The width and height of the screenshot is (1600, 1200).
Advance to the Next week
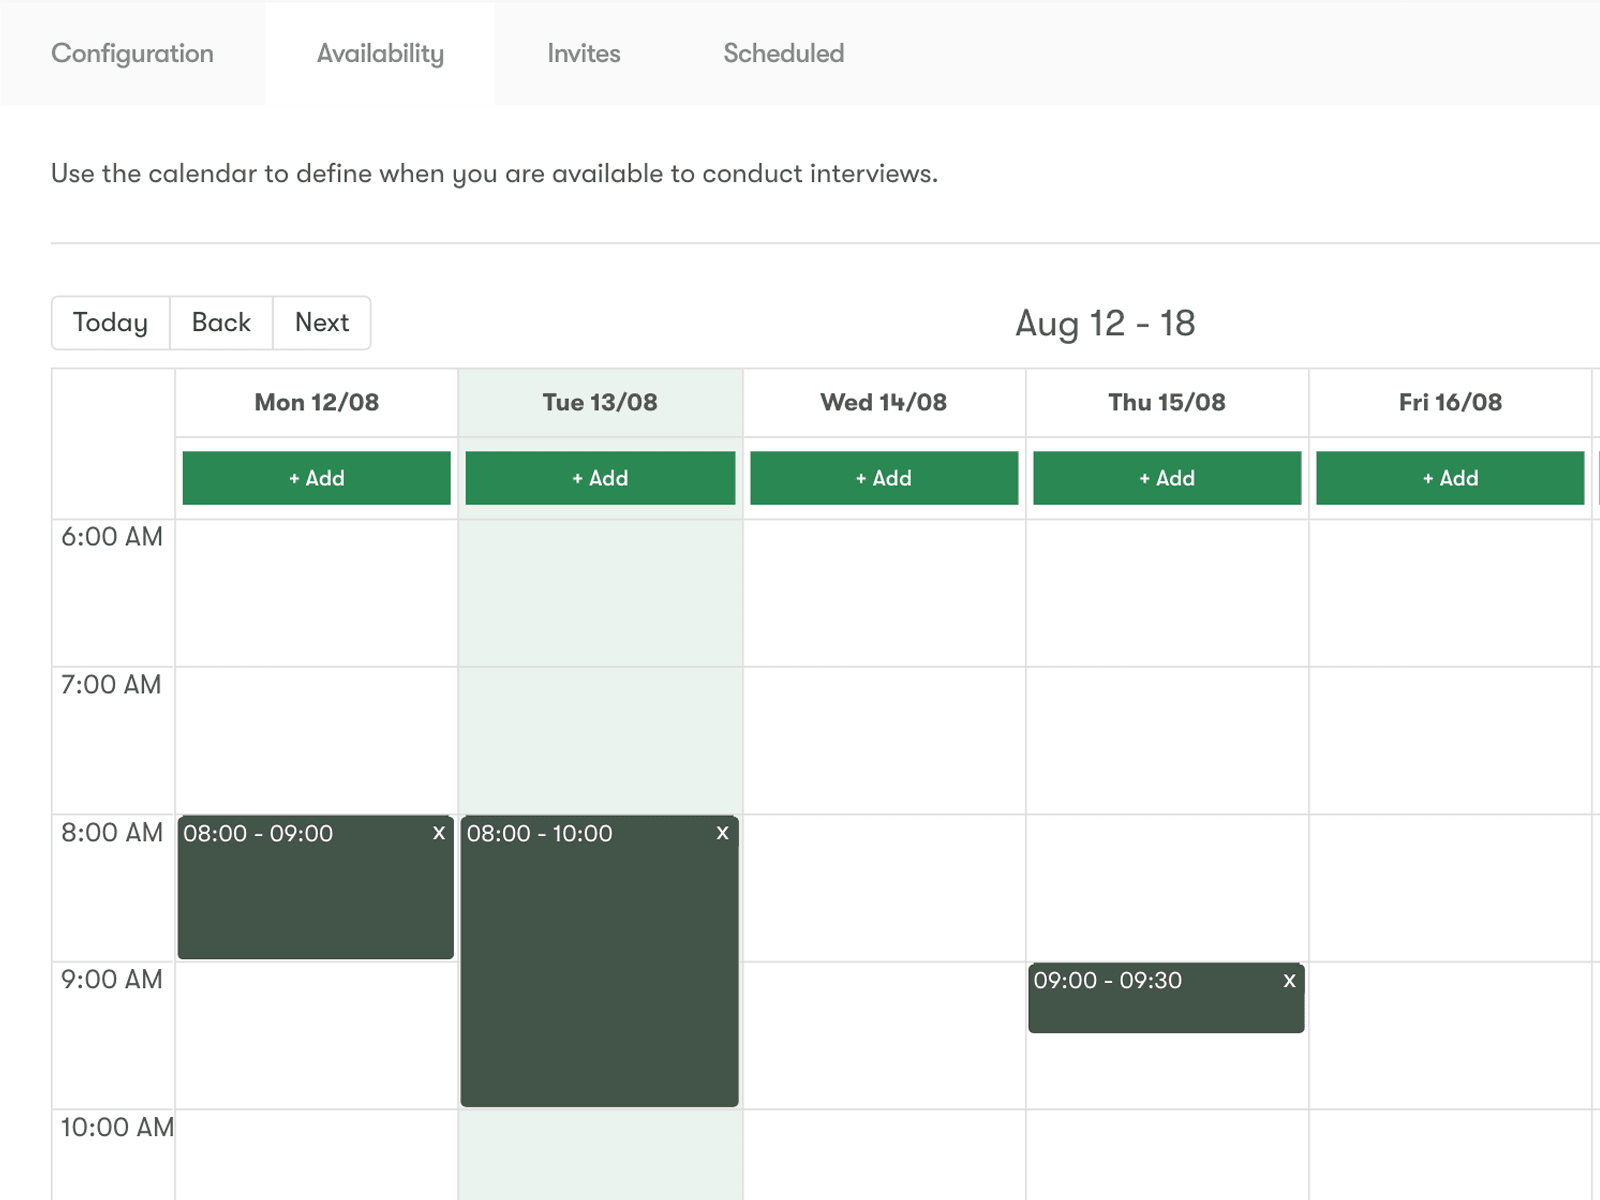[x=322, y=323]
